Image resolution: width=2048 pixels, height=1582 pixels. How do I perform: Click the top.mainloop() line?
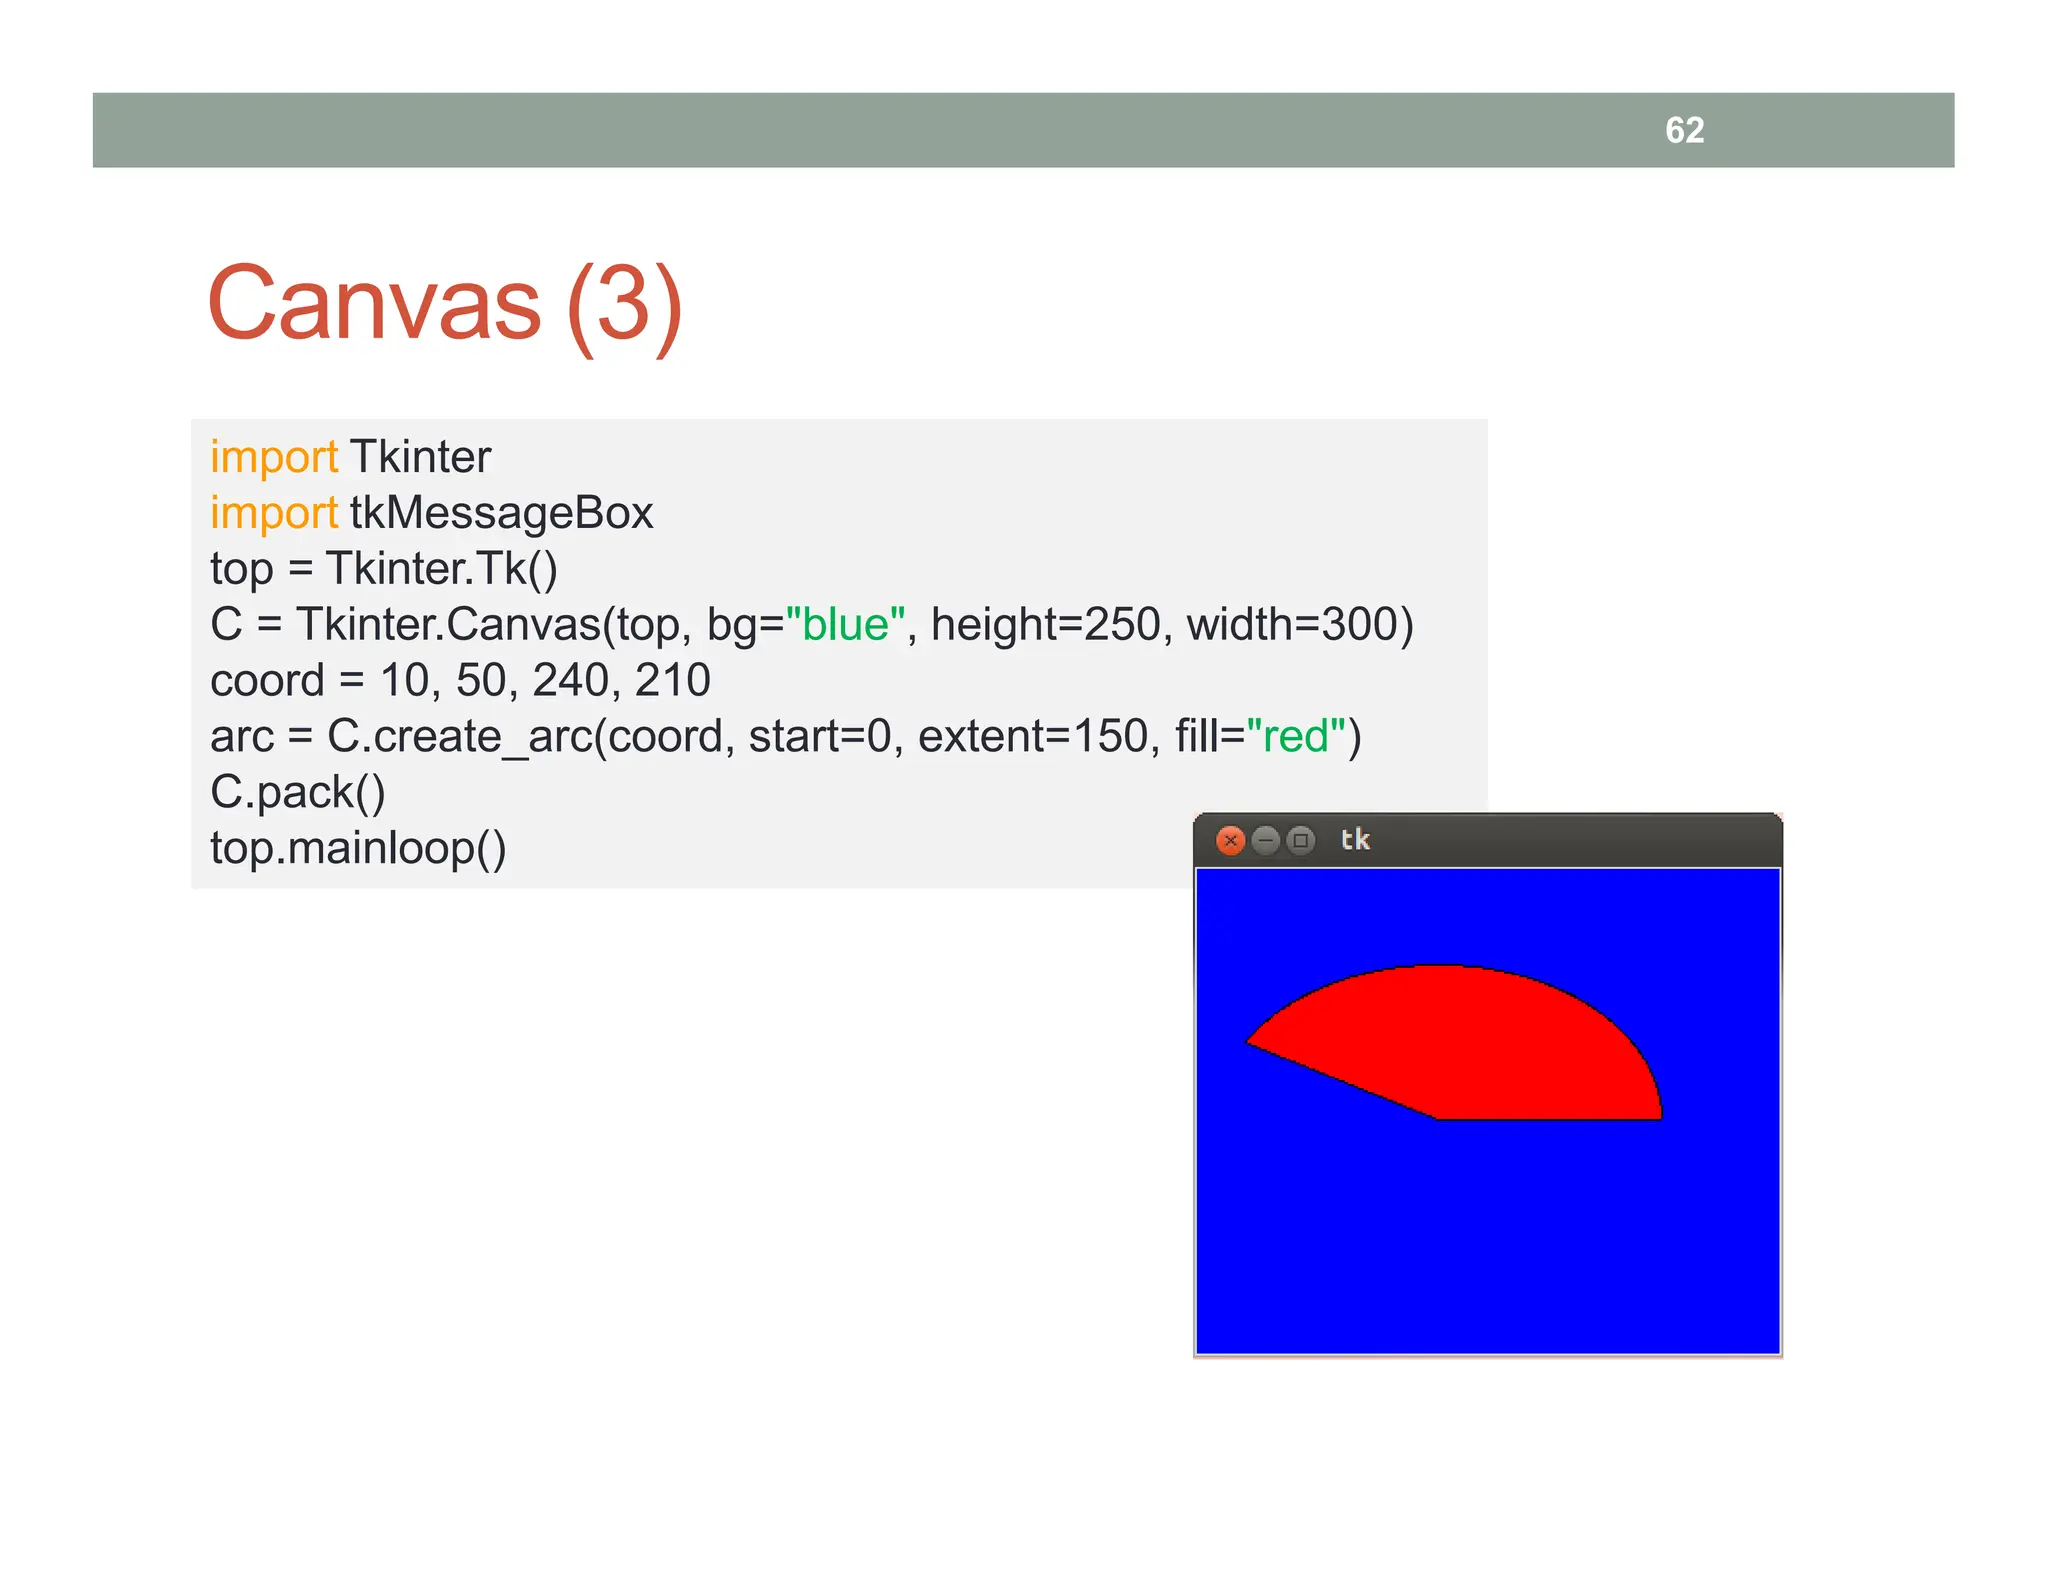(x=358, y=849)
